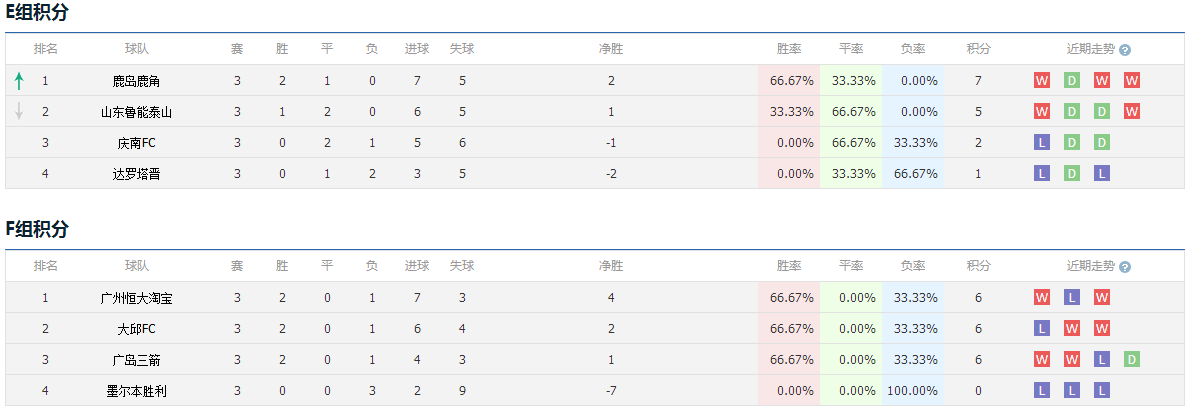
Task: Click the last L badge in 墨尔本胜利 row
Action: click(x=1101, y=391)
